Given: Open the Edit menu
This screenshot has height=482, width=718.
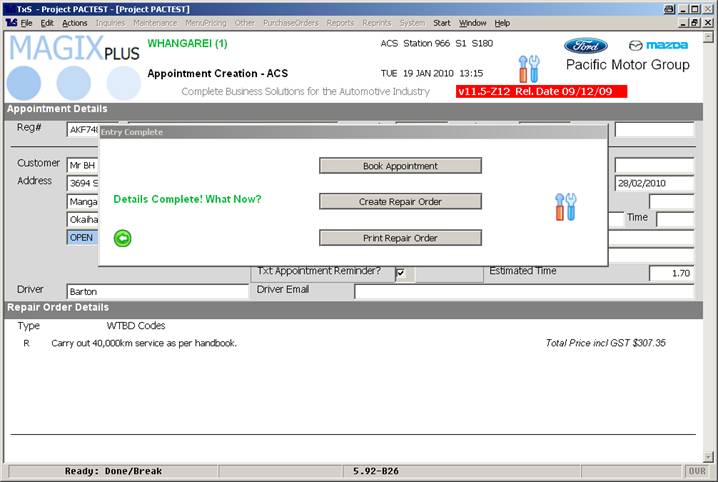Looking at the screenshot, I should (47, 22).
